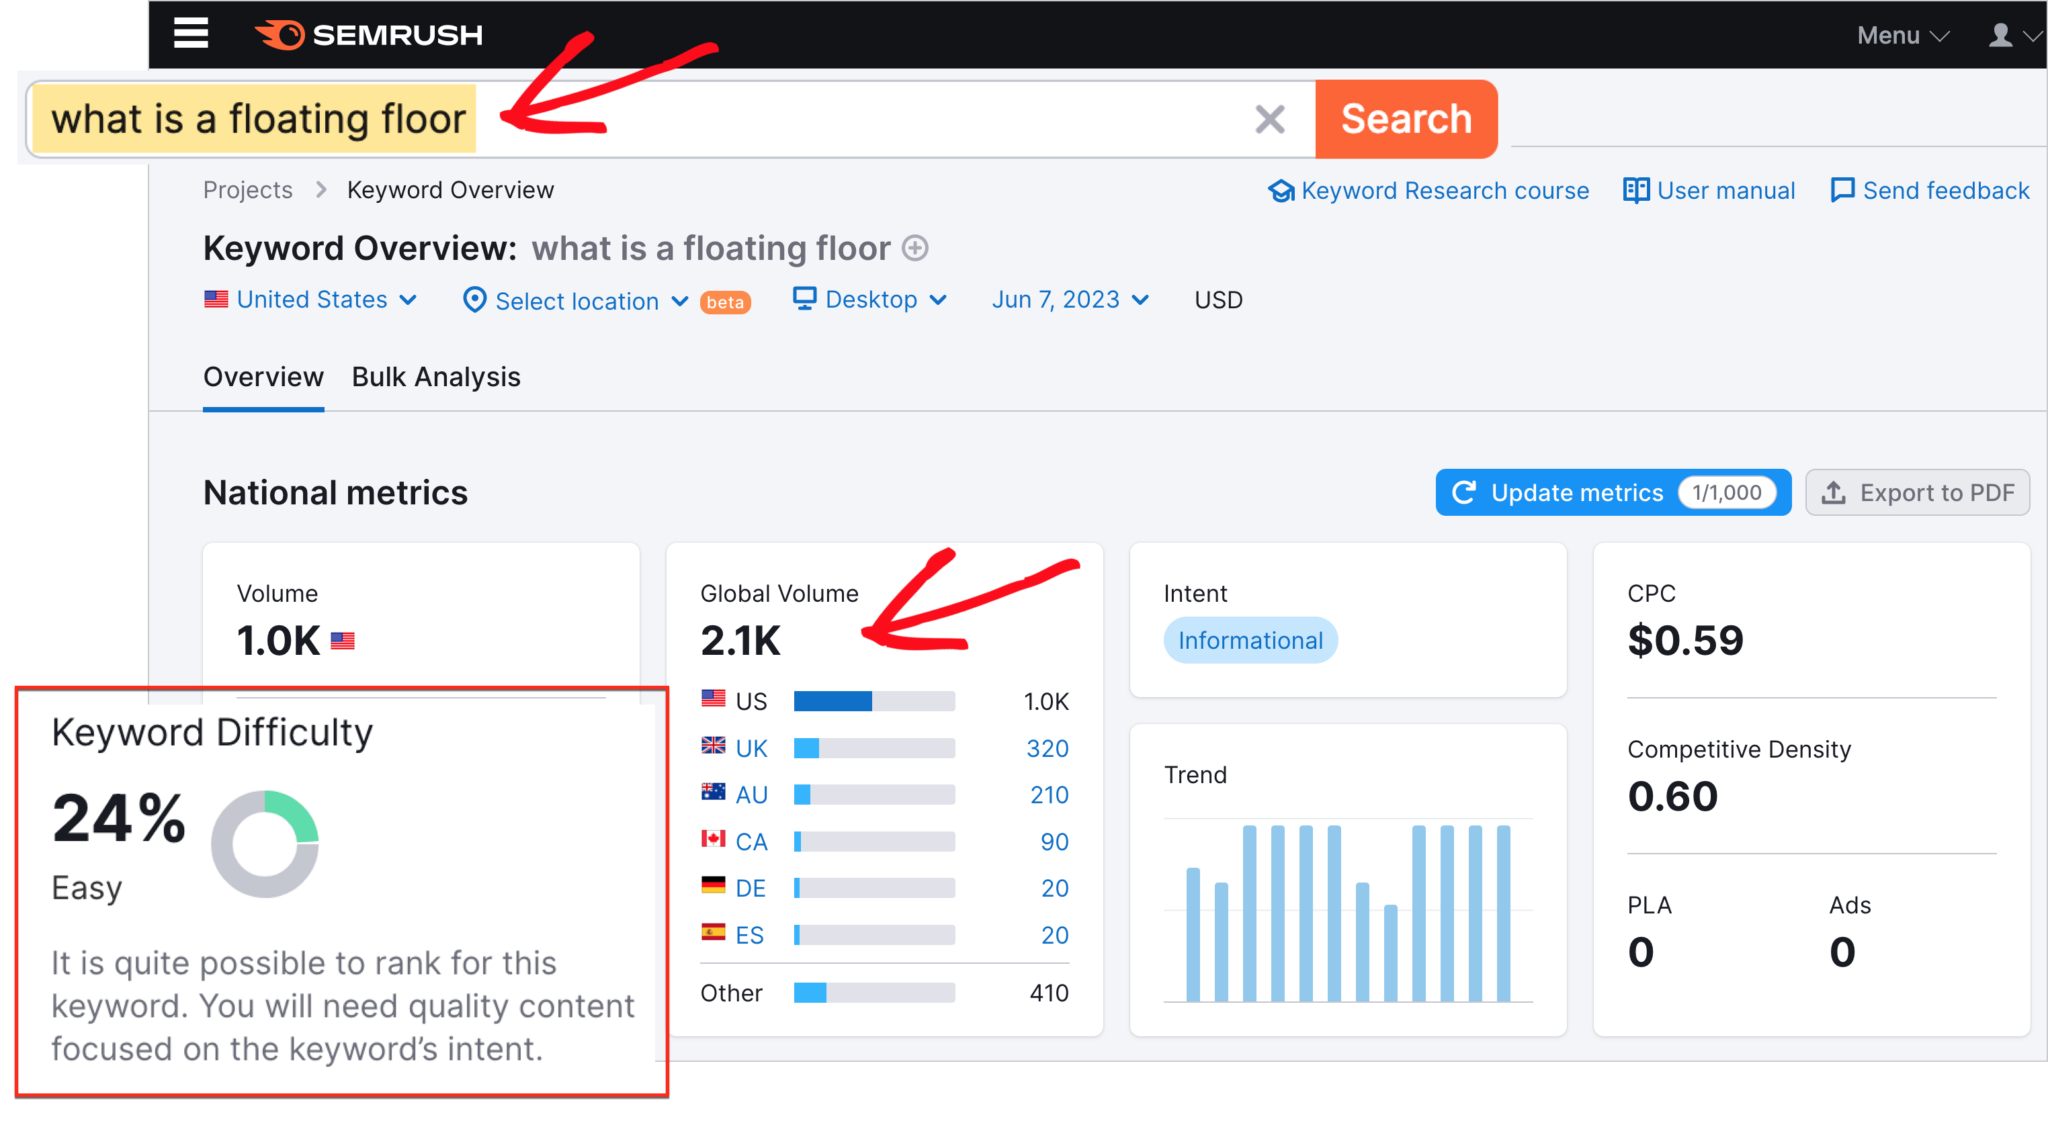Click the UK flag icon
The image size is (2048, 1127).
tap(713, 745)
